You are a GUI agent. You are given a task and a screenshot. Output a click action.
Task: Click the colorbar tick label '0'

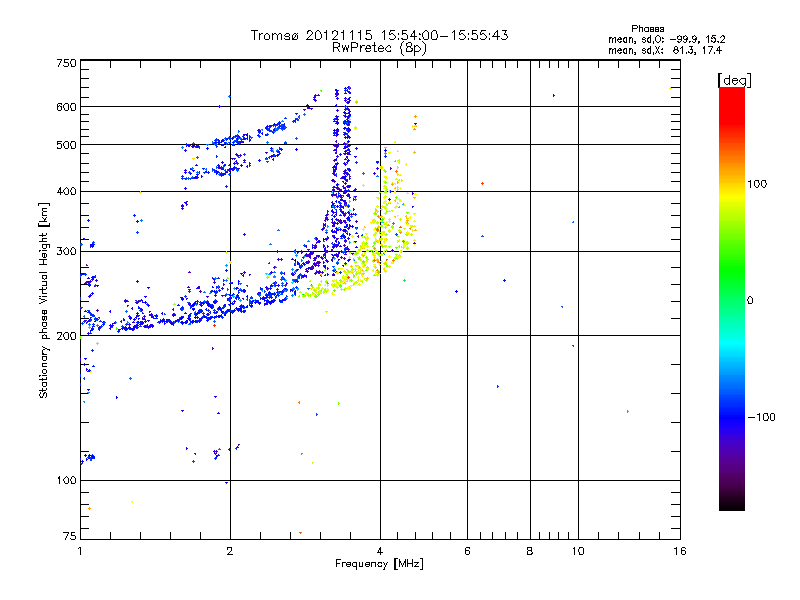point(750,301)
